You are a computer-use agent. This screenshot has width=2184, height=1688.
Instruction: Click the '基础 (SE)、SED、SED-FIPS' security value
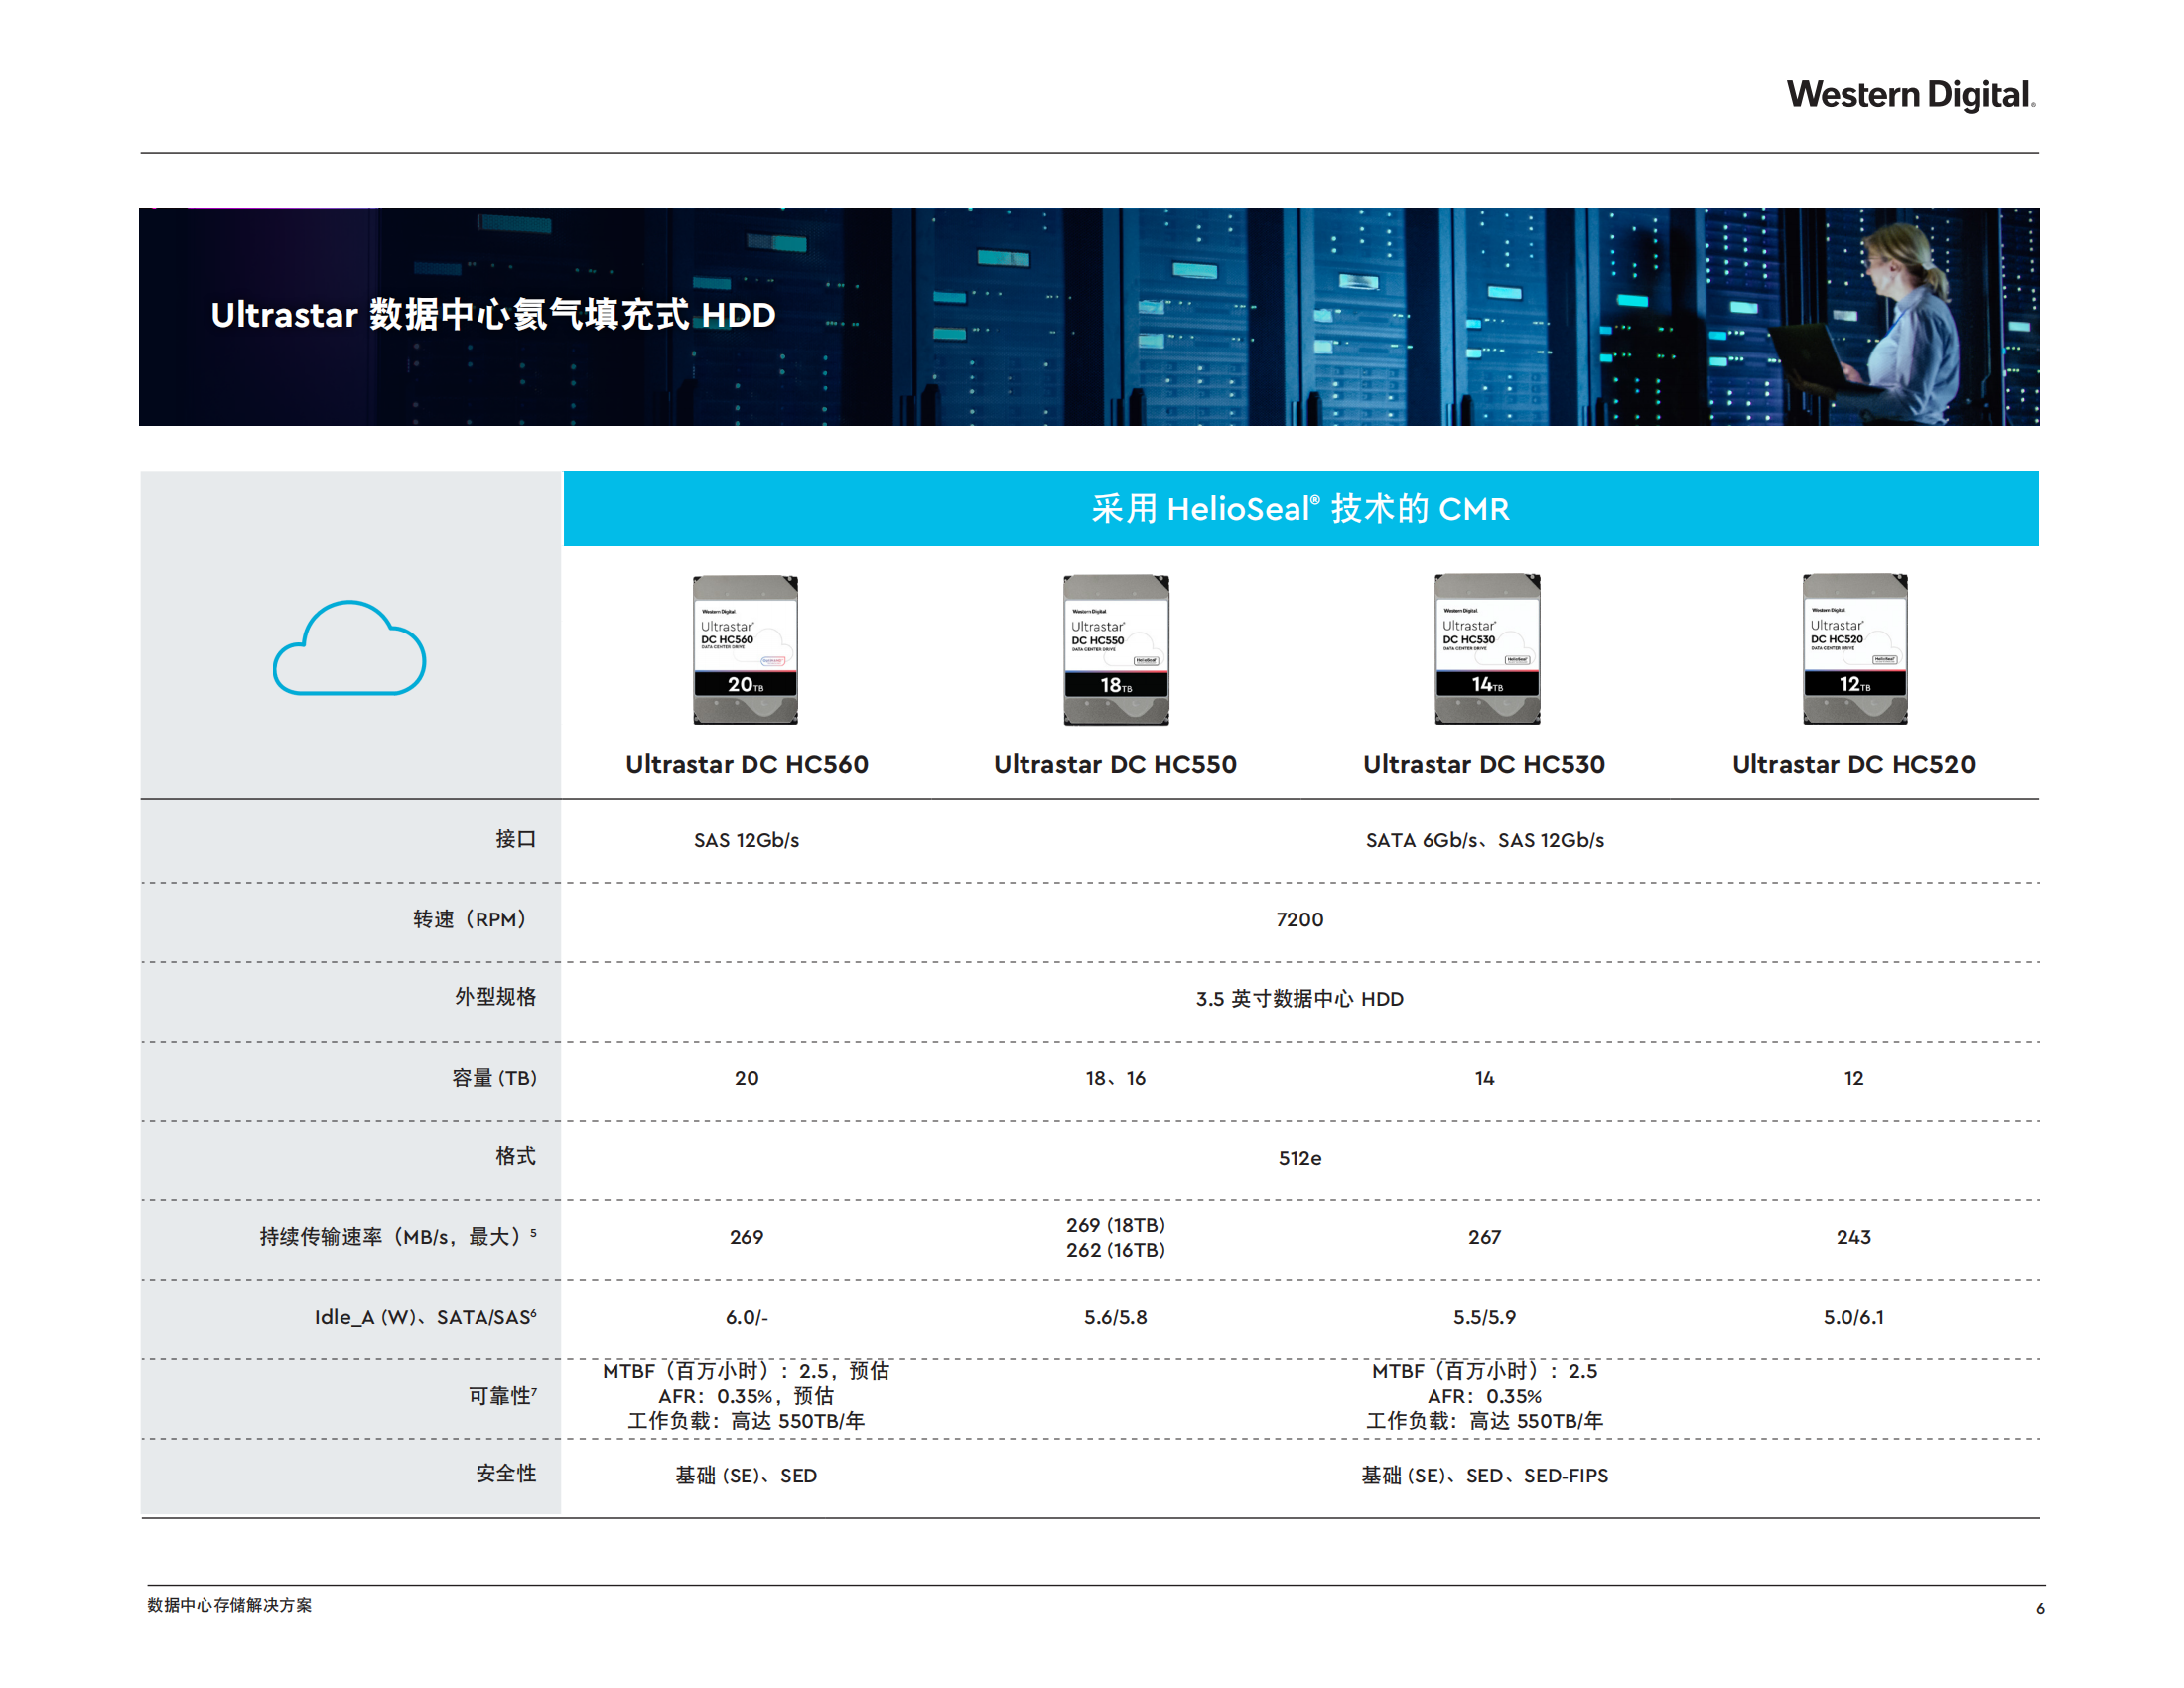1484,1476
